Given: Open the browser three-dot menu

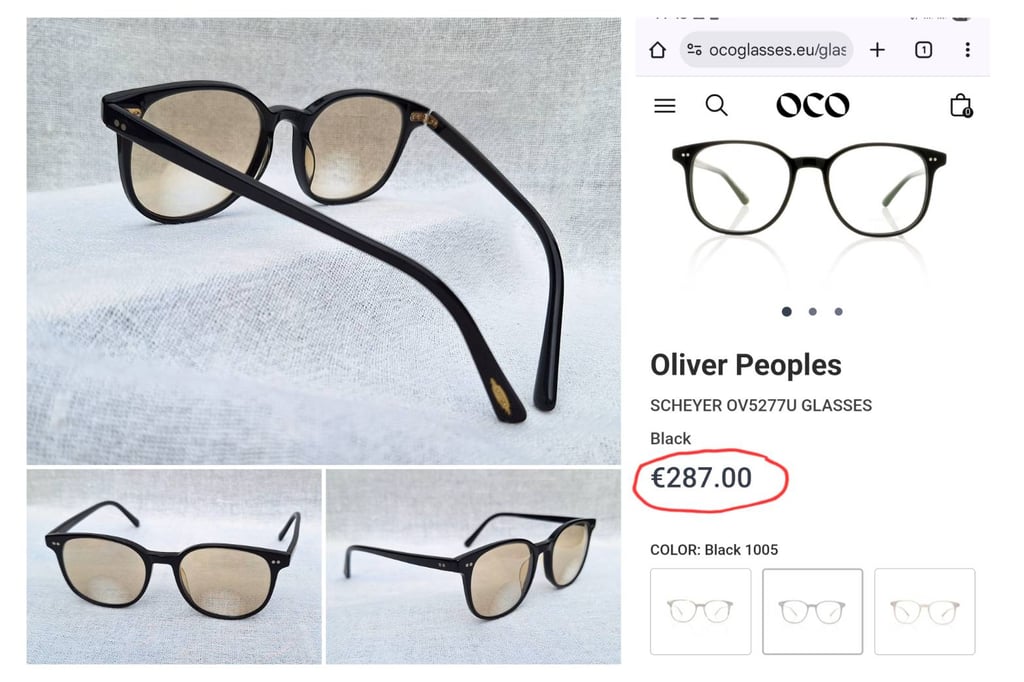Looking at the screenshot, I should coord(967,50).
